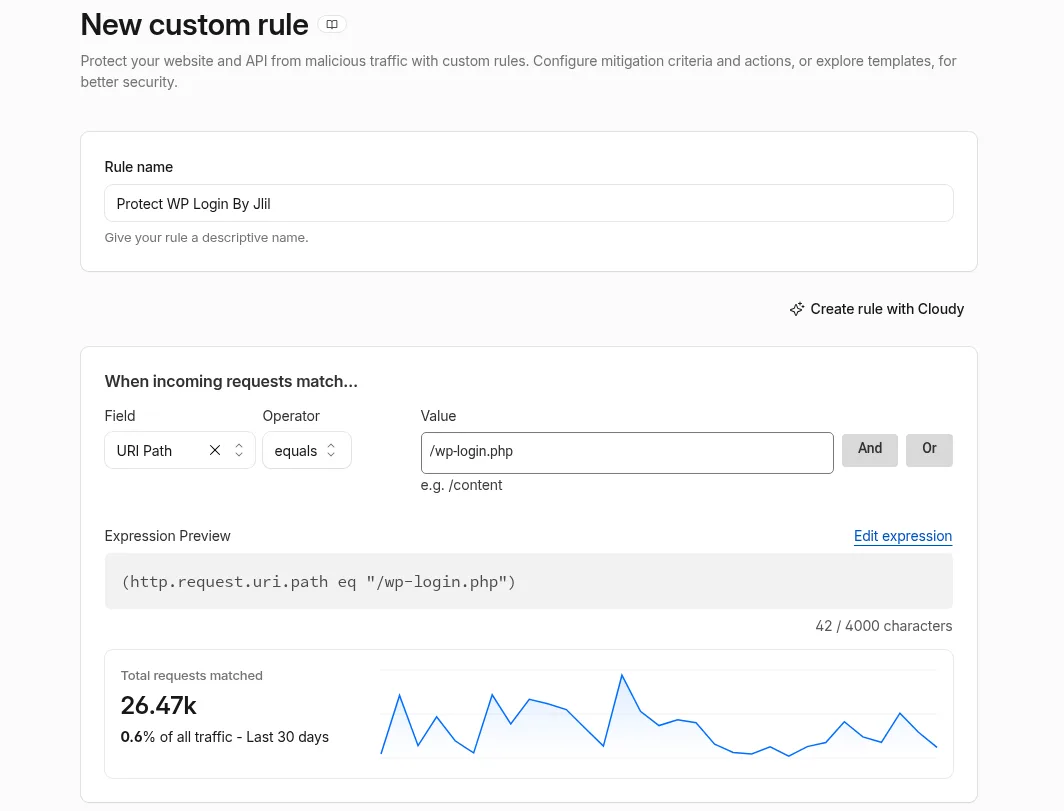The height and width of the screenshot is (811, 1064).
Task: Click the 'Expression Preview' label
Action: click(x=168, y=536)
